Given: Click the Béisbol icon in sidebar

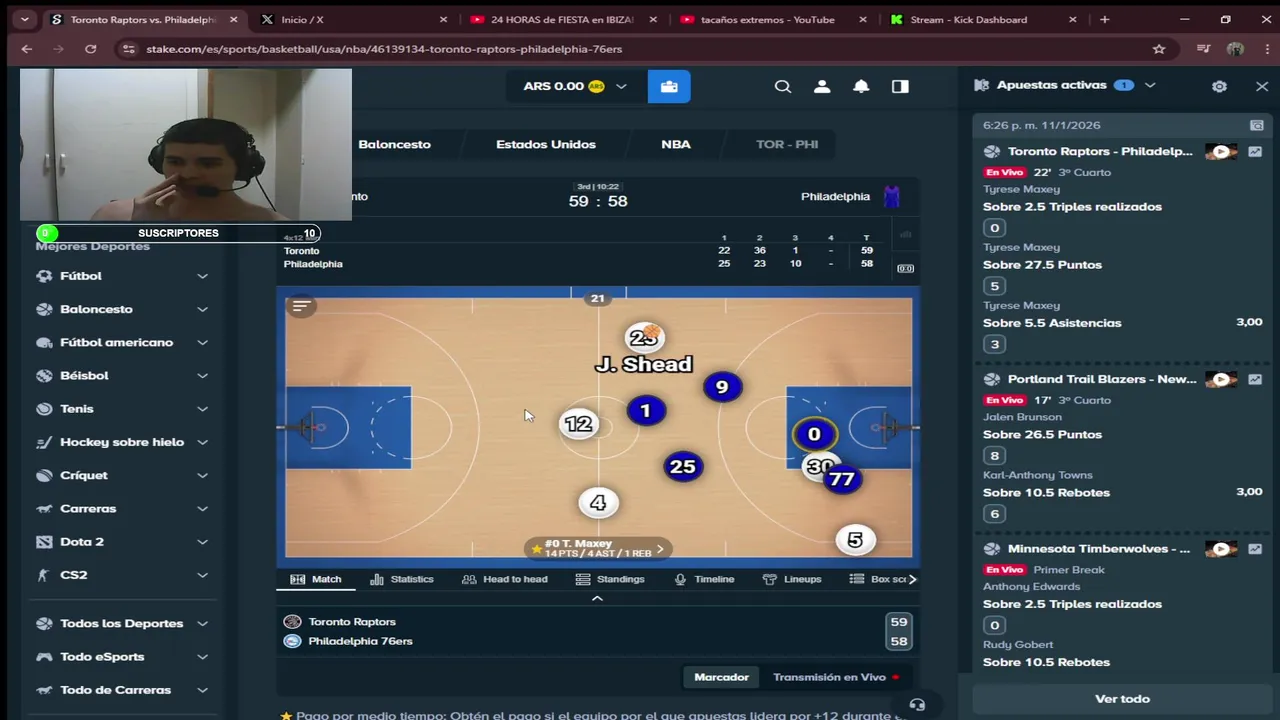Looking at the screenshot, I should [x=44, y=376].
